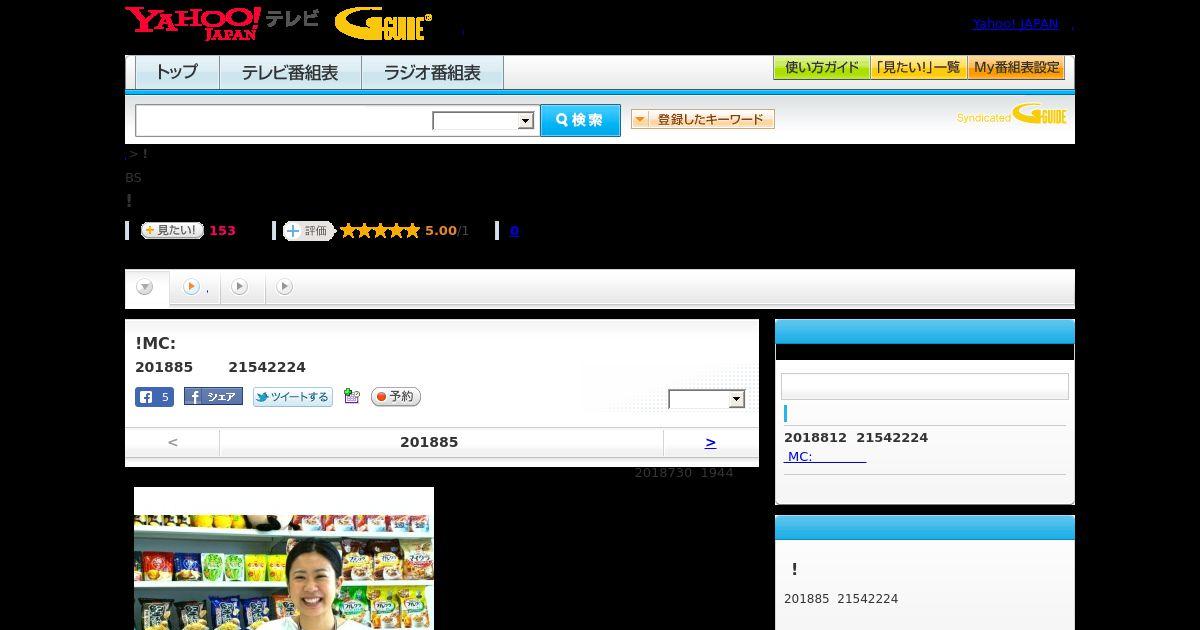Expand the dropdown inside the search bar

tap(483, 121)
